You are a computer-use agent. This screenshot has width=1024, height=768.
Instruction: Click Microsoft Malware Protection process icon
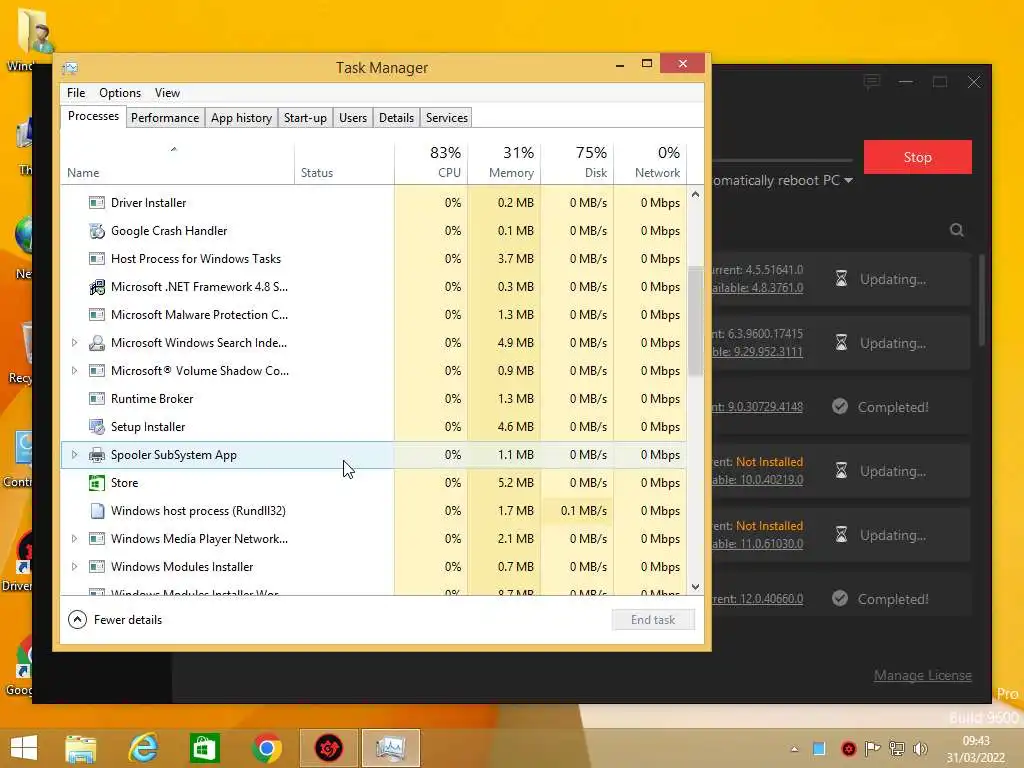[97, 315]
